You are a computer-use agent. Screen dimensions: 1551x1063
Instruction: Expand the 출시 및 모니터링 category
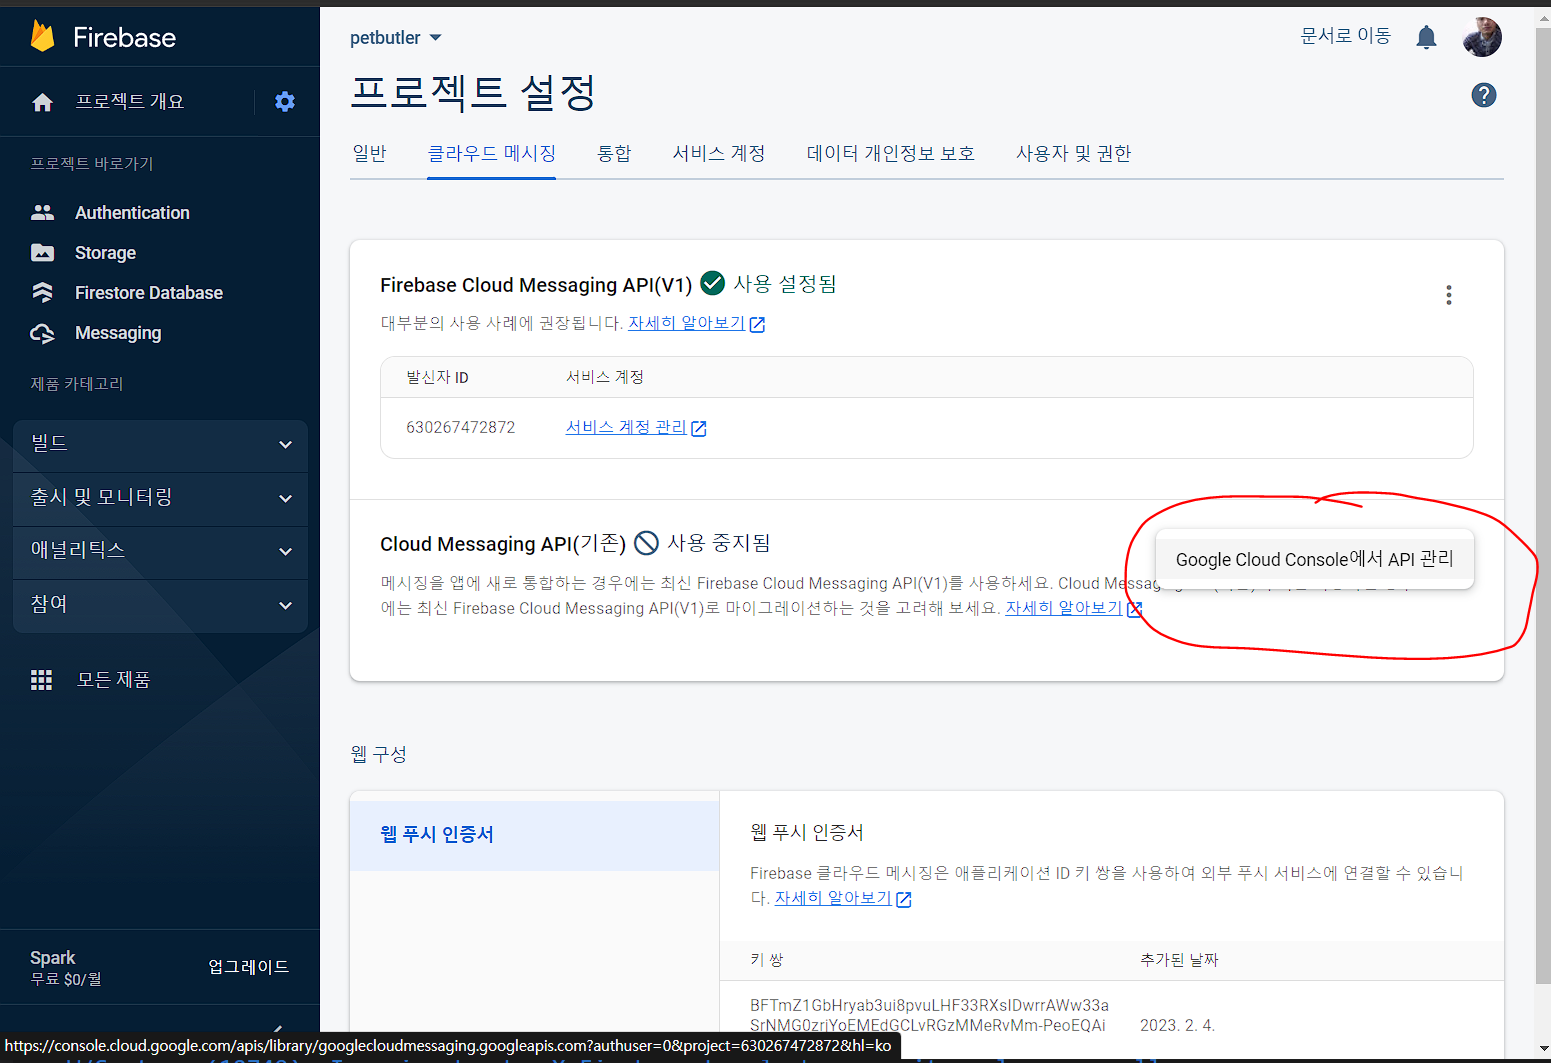[160, 498]
